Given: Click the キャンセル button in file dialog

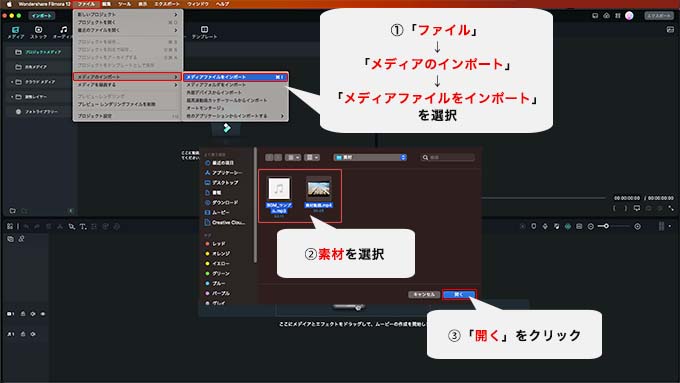Looking at the screenshot, I should (424, 294).
